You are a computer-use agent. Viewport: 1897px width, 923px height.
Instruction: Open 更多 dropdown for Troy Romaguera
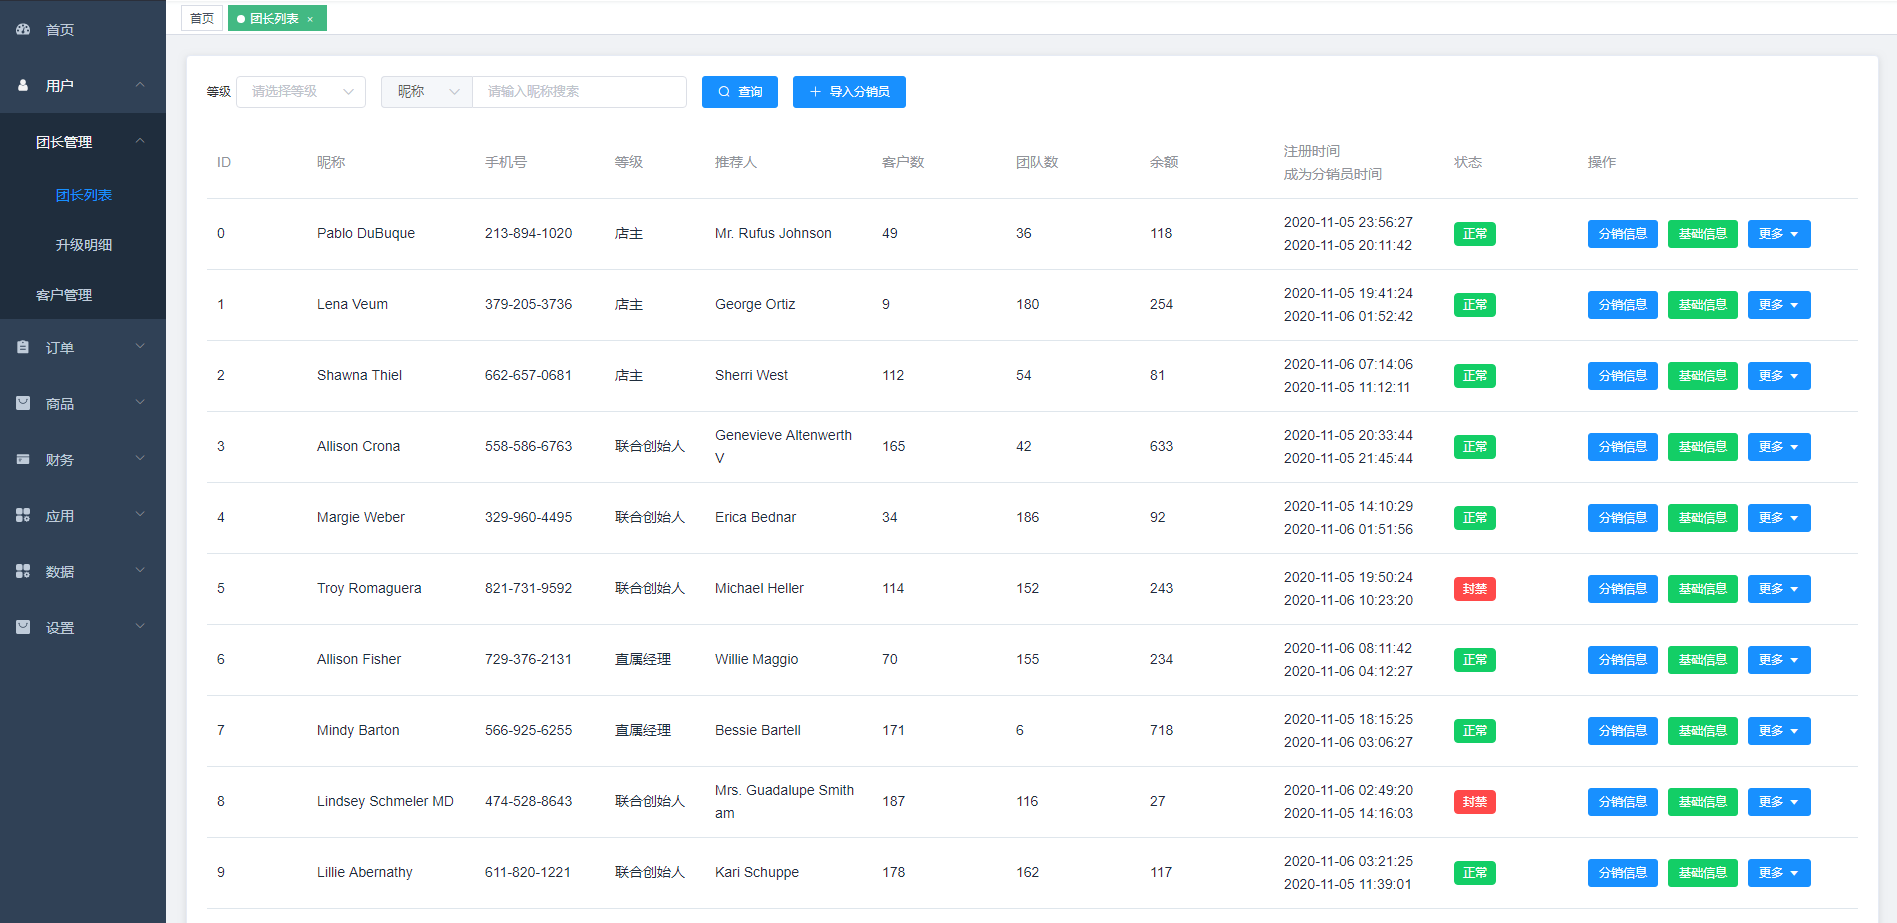1779,589
